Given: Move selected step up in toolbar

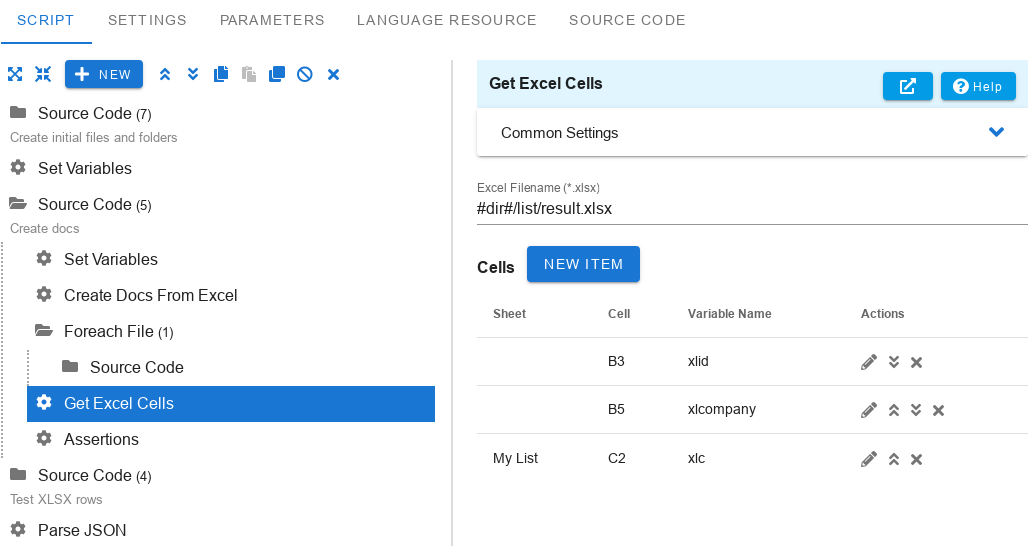Looking at the screenshot, I should (165, 74).
